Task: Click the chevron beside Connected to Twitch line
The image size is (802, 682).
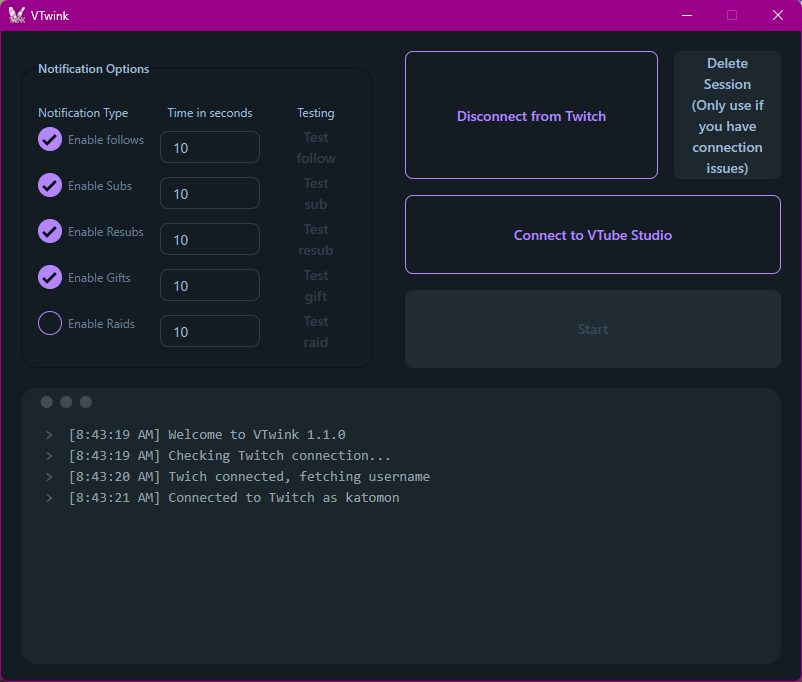Action: [x=49, y=498]
